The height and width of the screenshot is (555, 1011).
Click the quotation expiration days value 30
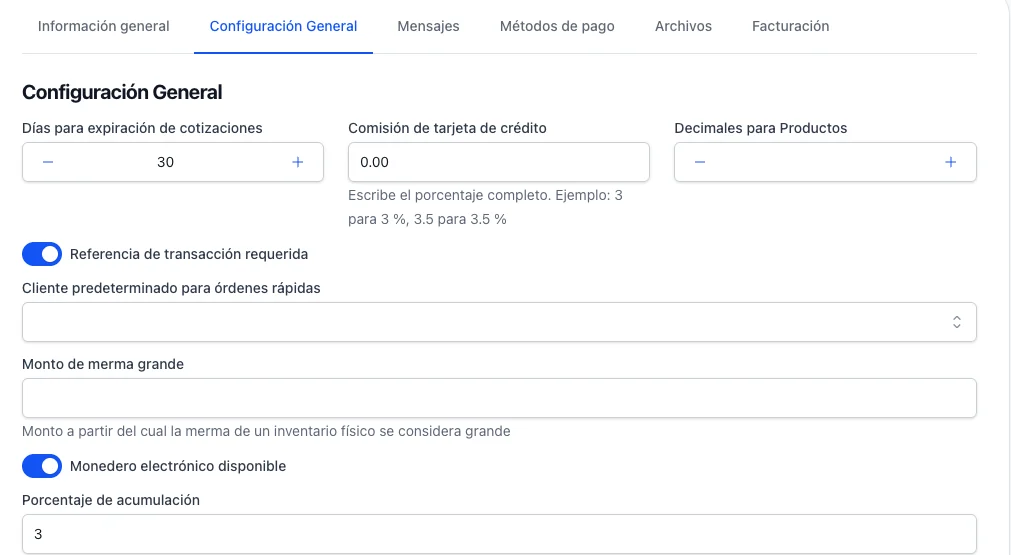[166, 162]
